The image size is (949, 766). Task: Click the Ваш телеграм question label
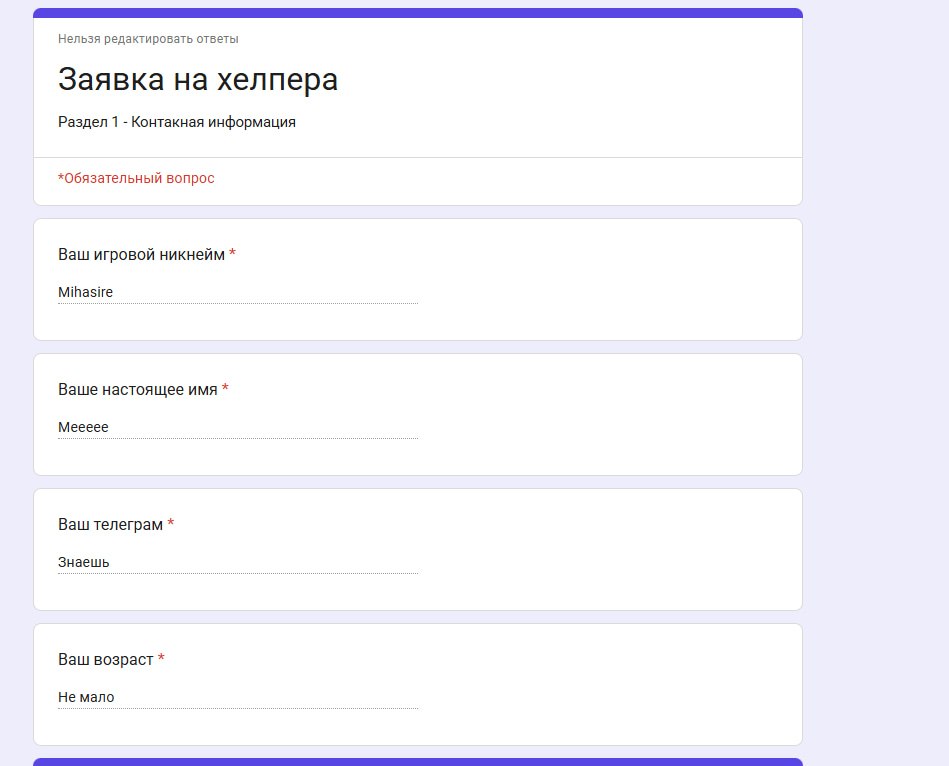tap(111, 525)
